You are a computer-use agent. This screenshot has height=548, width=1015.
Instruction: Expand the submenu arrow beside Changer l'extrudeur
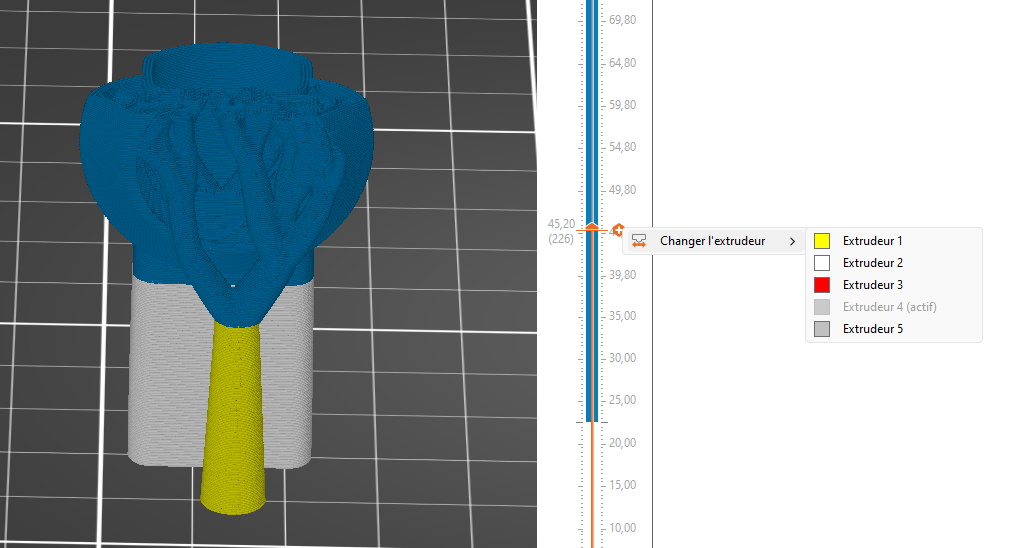point(793,241)
